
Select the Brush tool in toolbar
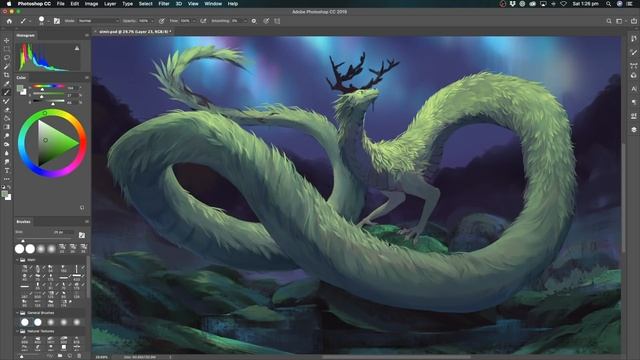pyautogui.click(x=7, y=92)
